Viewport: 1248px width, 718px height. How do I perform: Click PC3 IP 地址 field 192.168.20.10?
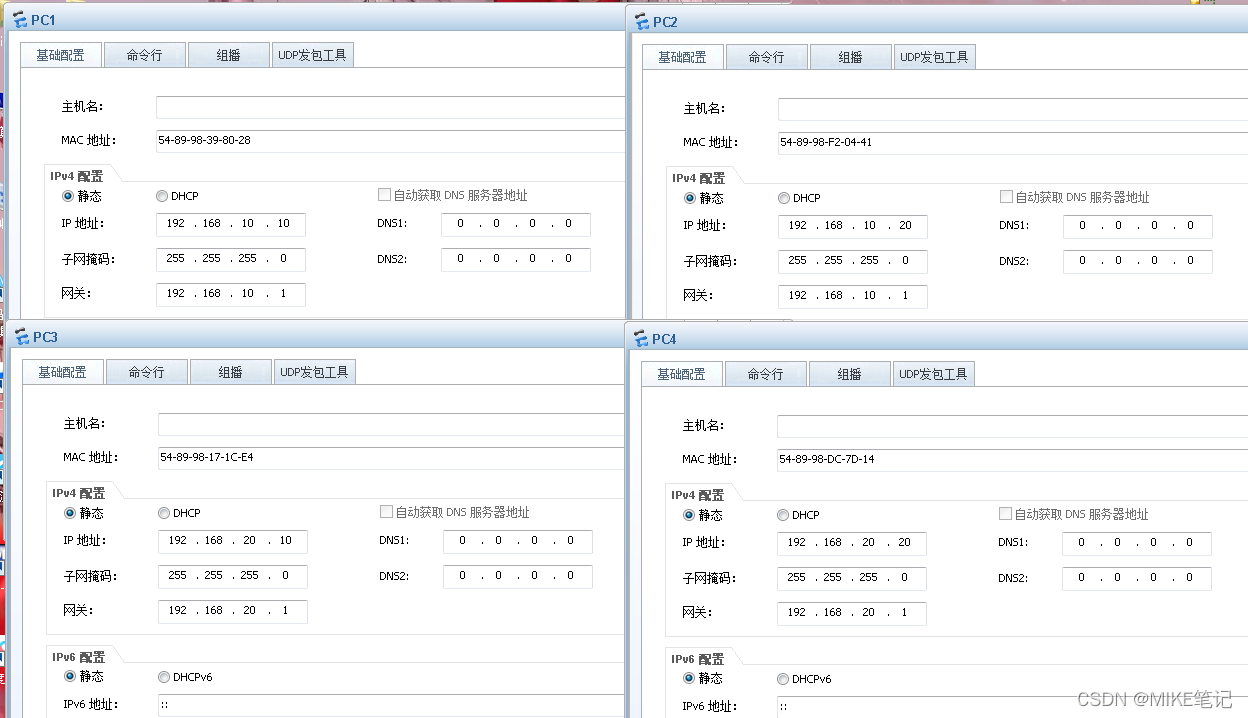click(233, 541)
